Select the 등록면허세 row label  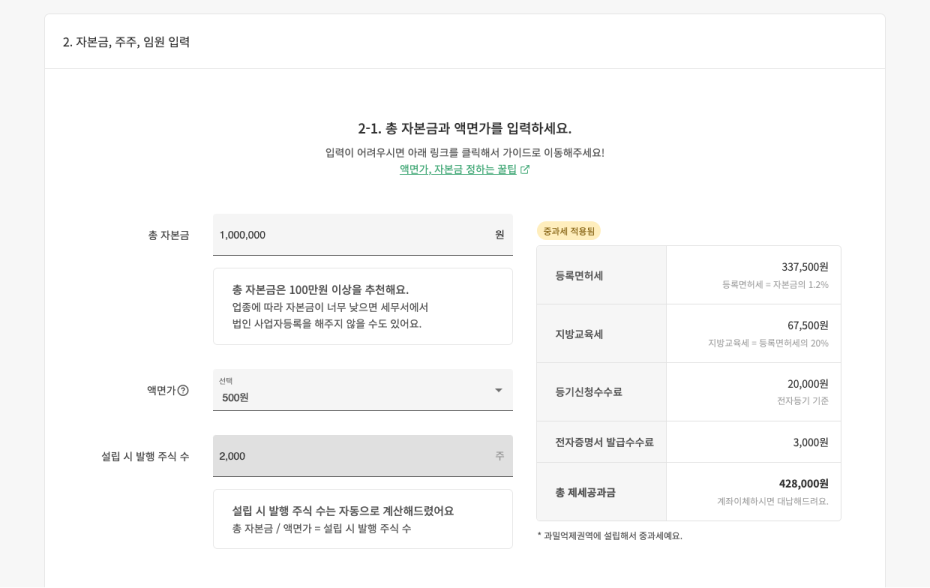point(580,276)
